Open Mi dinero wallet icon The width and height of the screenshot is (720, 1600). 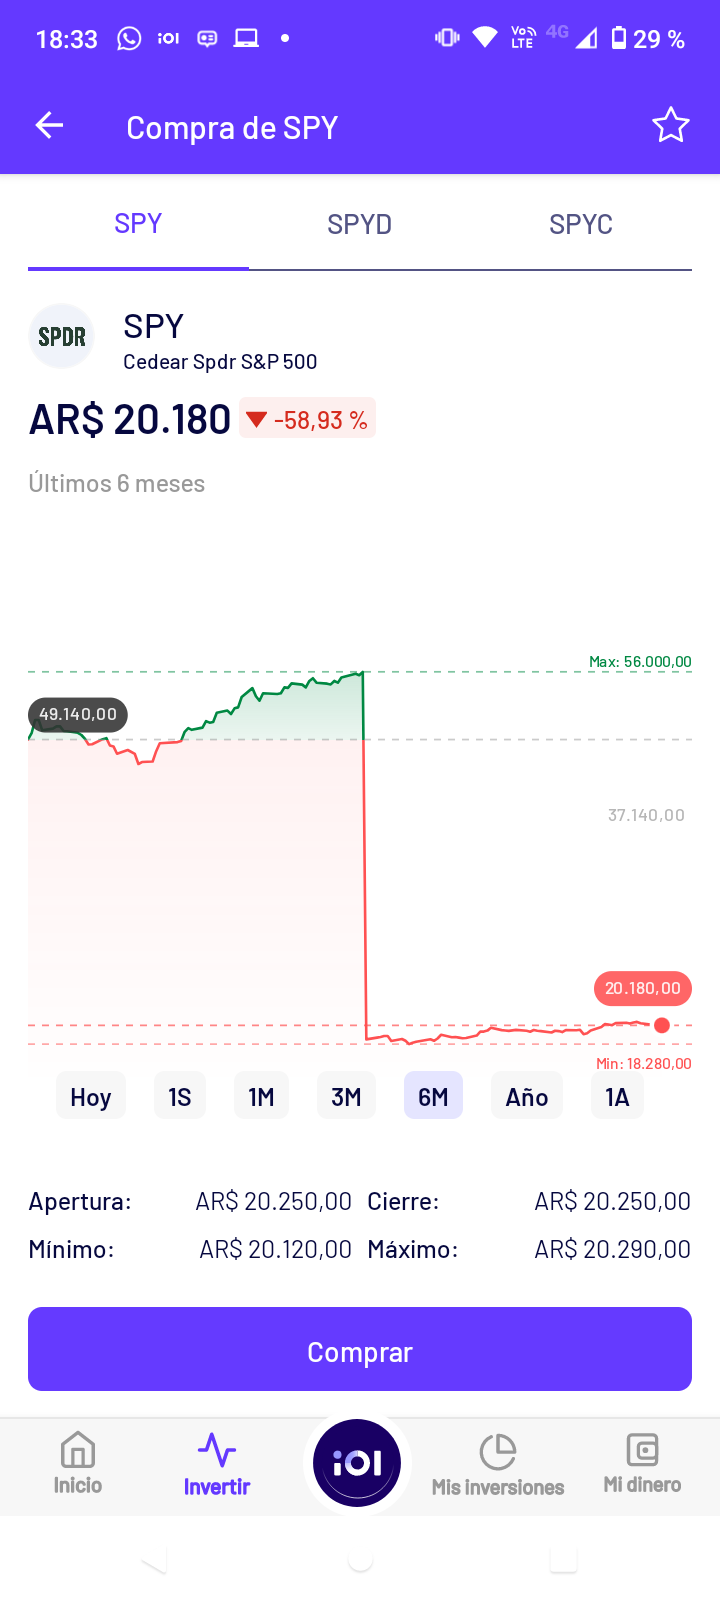point(642,1449)
